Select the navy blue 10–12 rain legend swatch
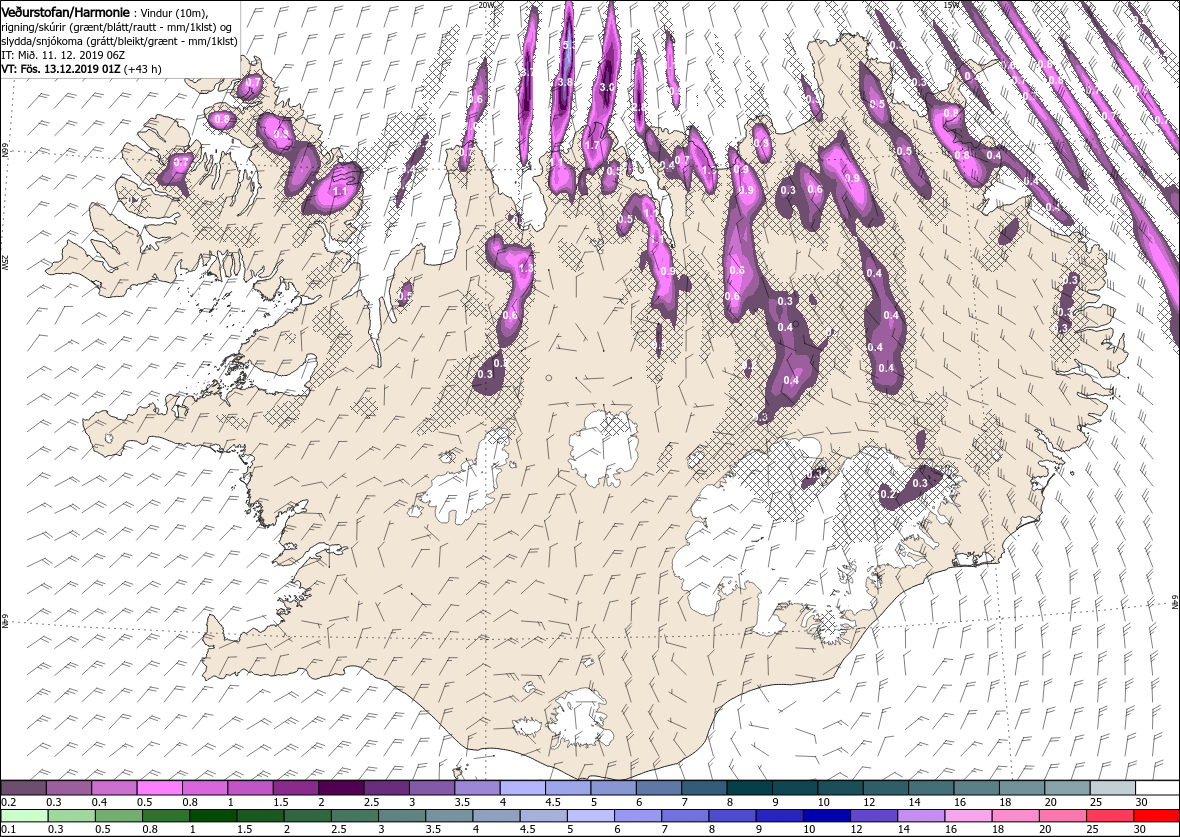1180x837 pixels. 828,816
